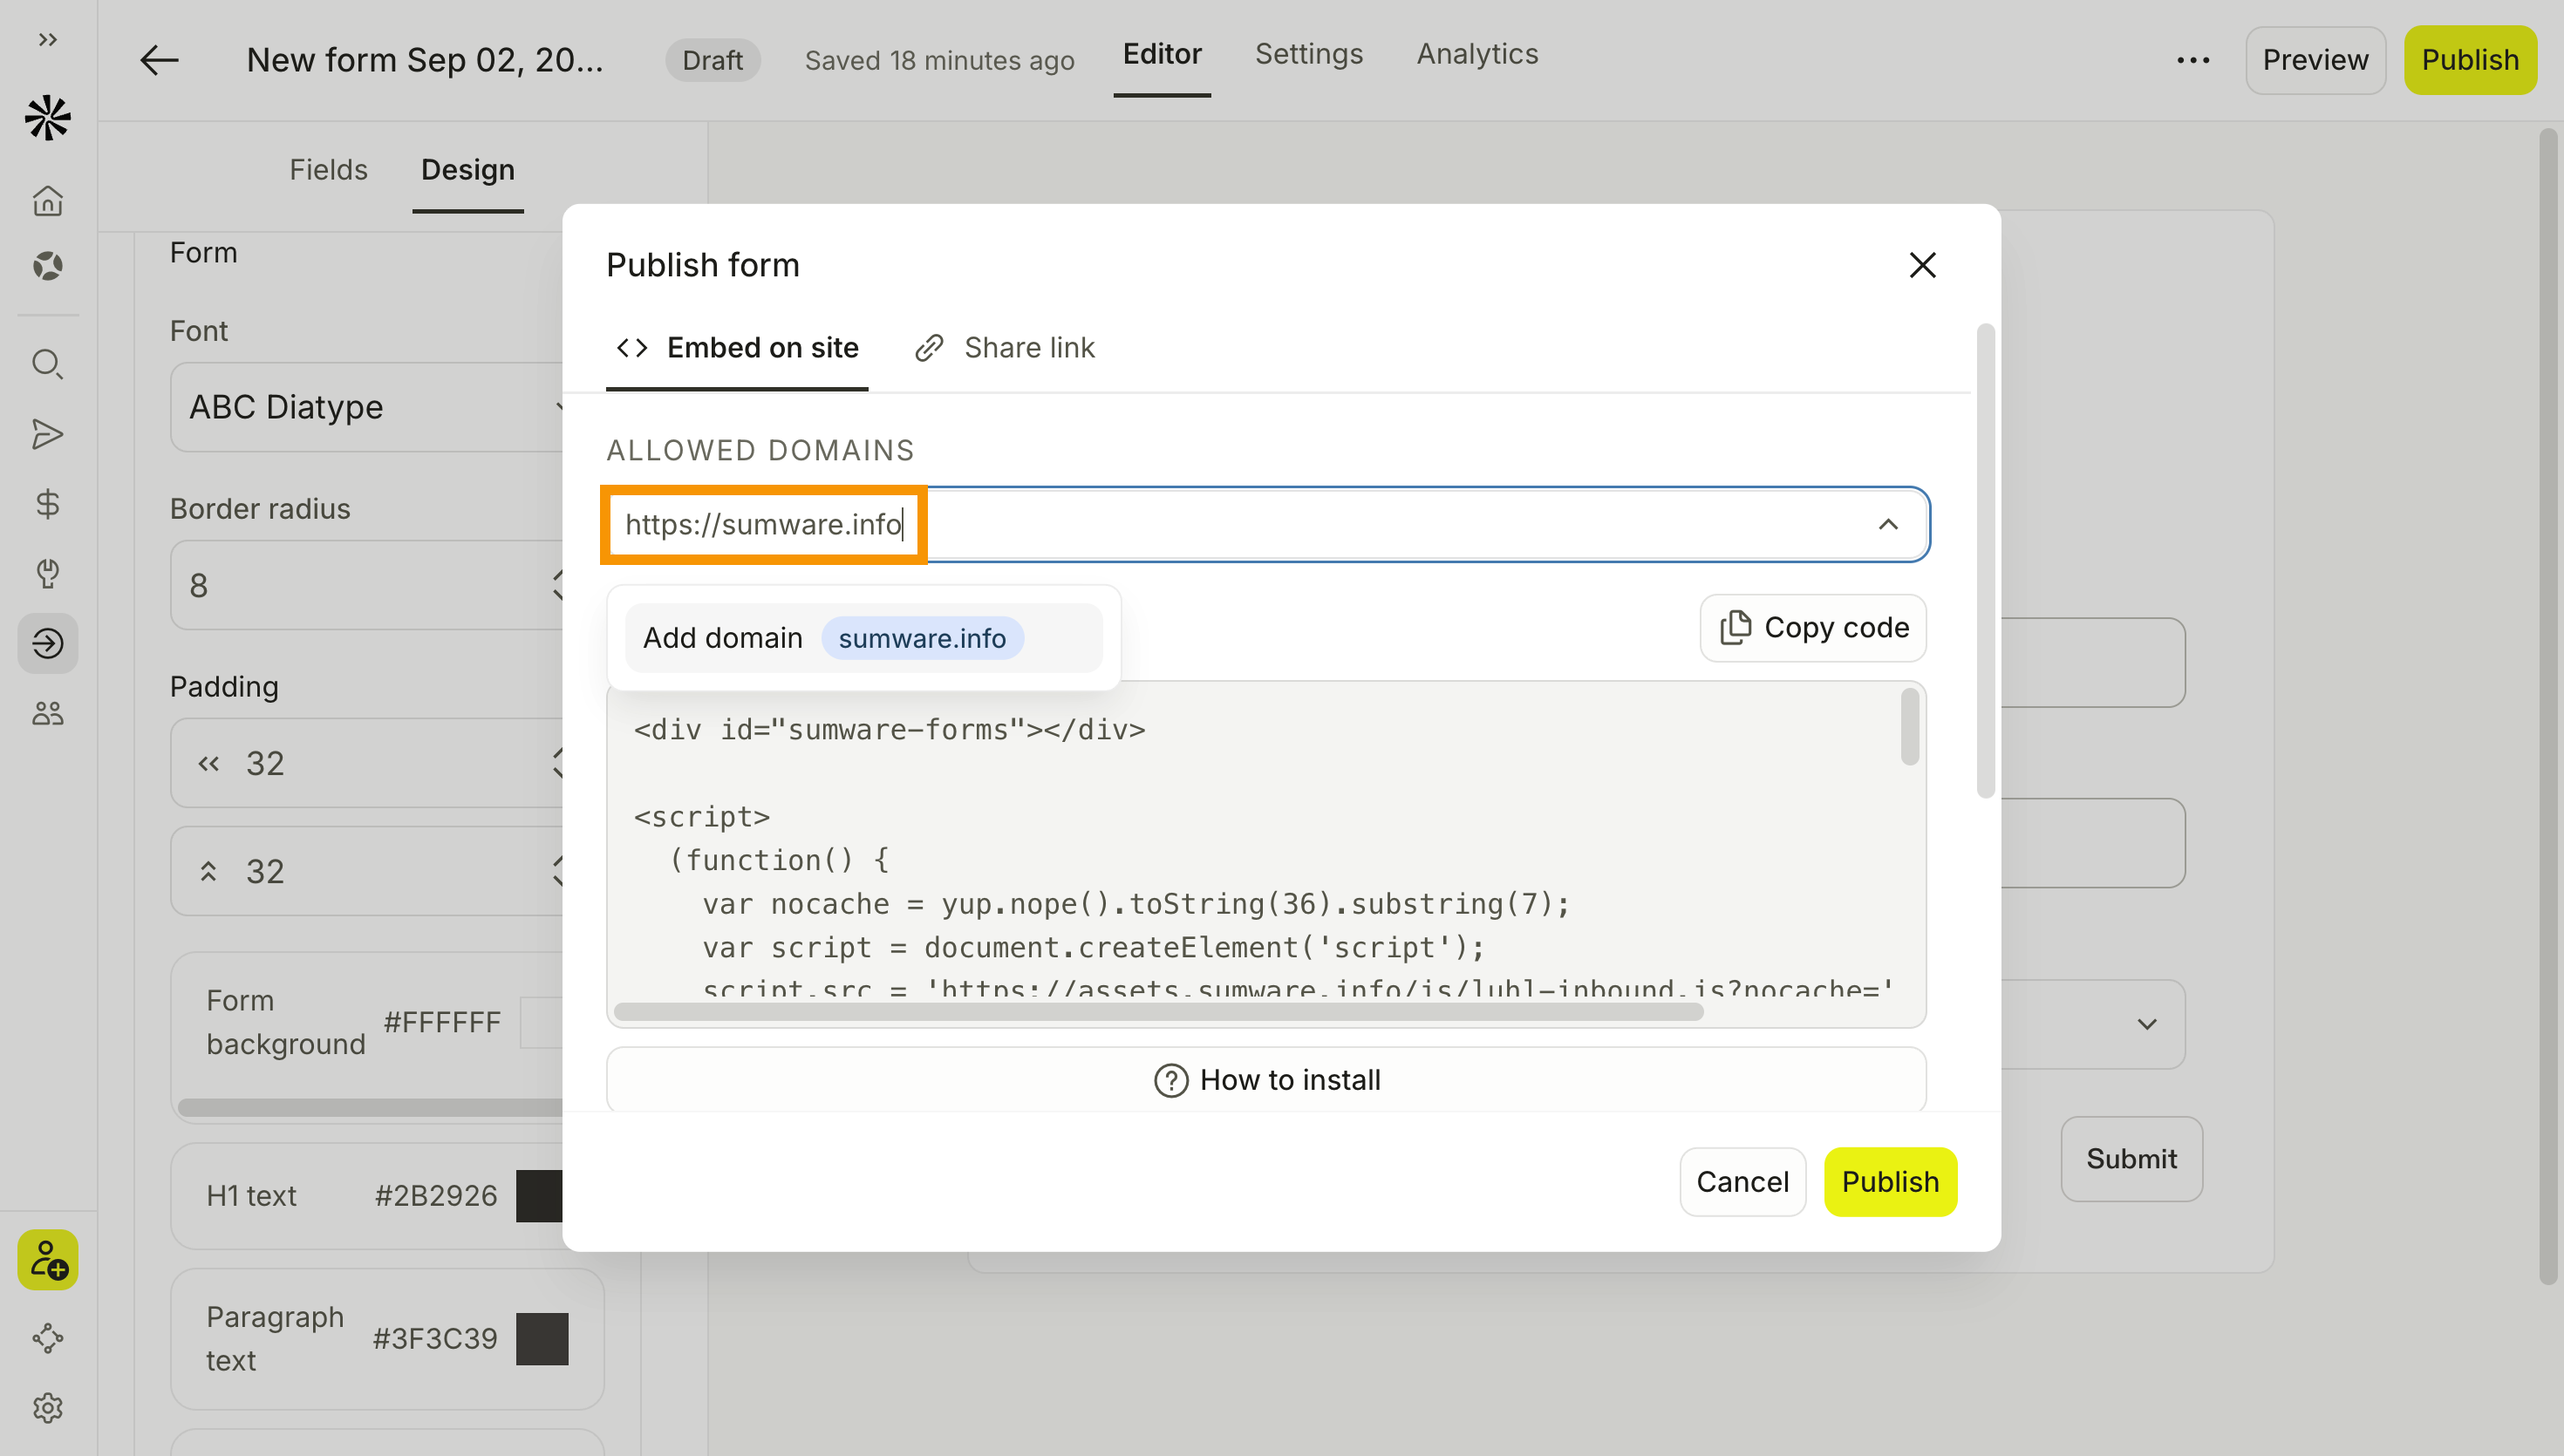This screenshot has height=1456, width=2564.
Task: Close the Publish form dialog
Action: point(1922,265)
